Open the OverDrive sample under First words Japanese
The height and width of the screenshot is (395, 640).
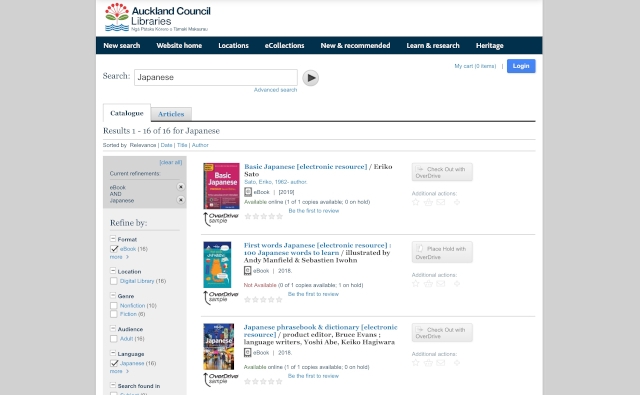point(221,297)
